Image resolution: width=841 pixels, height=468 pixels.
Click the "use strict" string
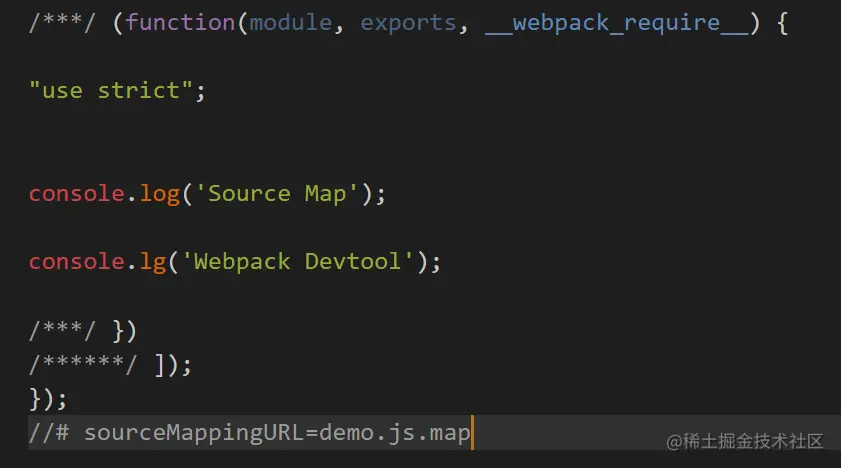tap(111, 90)
